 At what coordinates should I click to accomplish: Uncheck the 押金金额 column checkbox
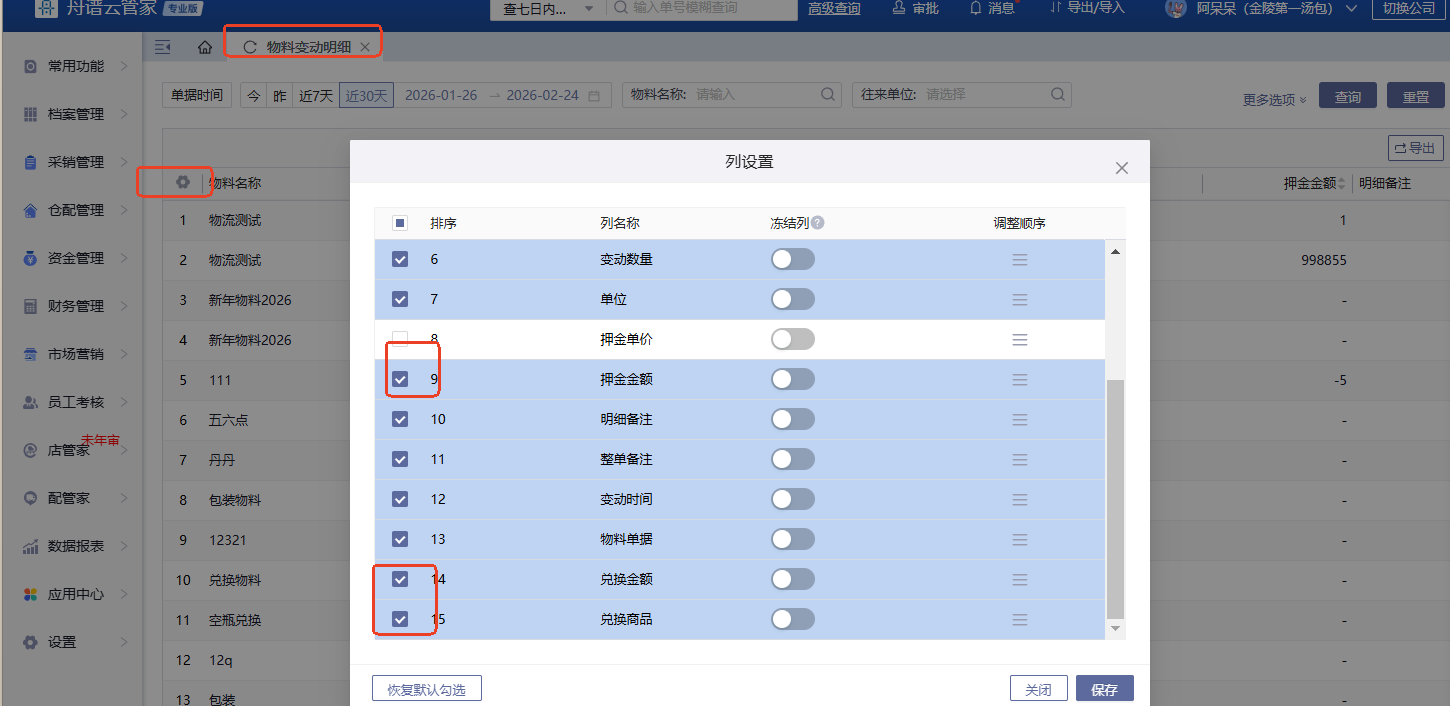(x=400, y=379)
